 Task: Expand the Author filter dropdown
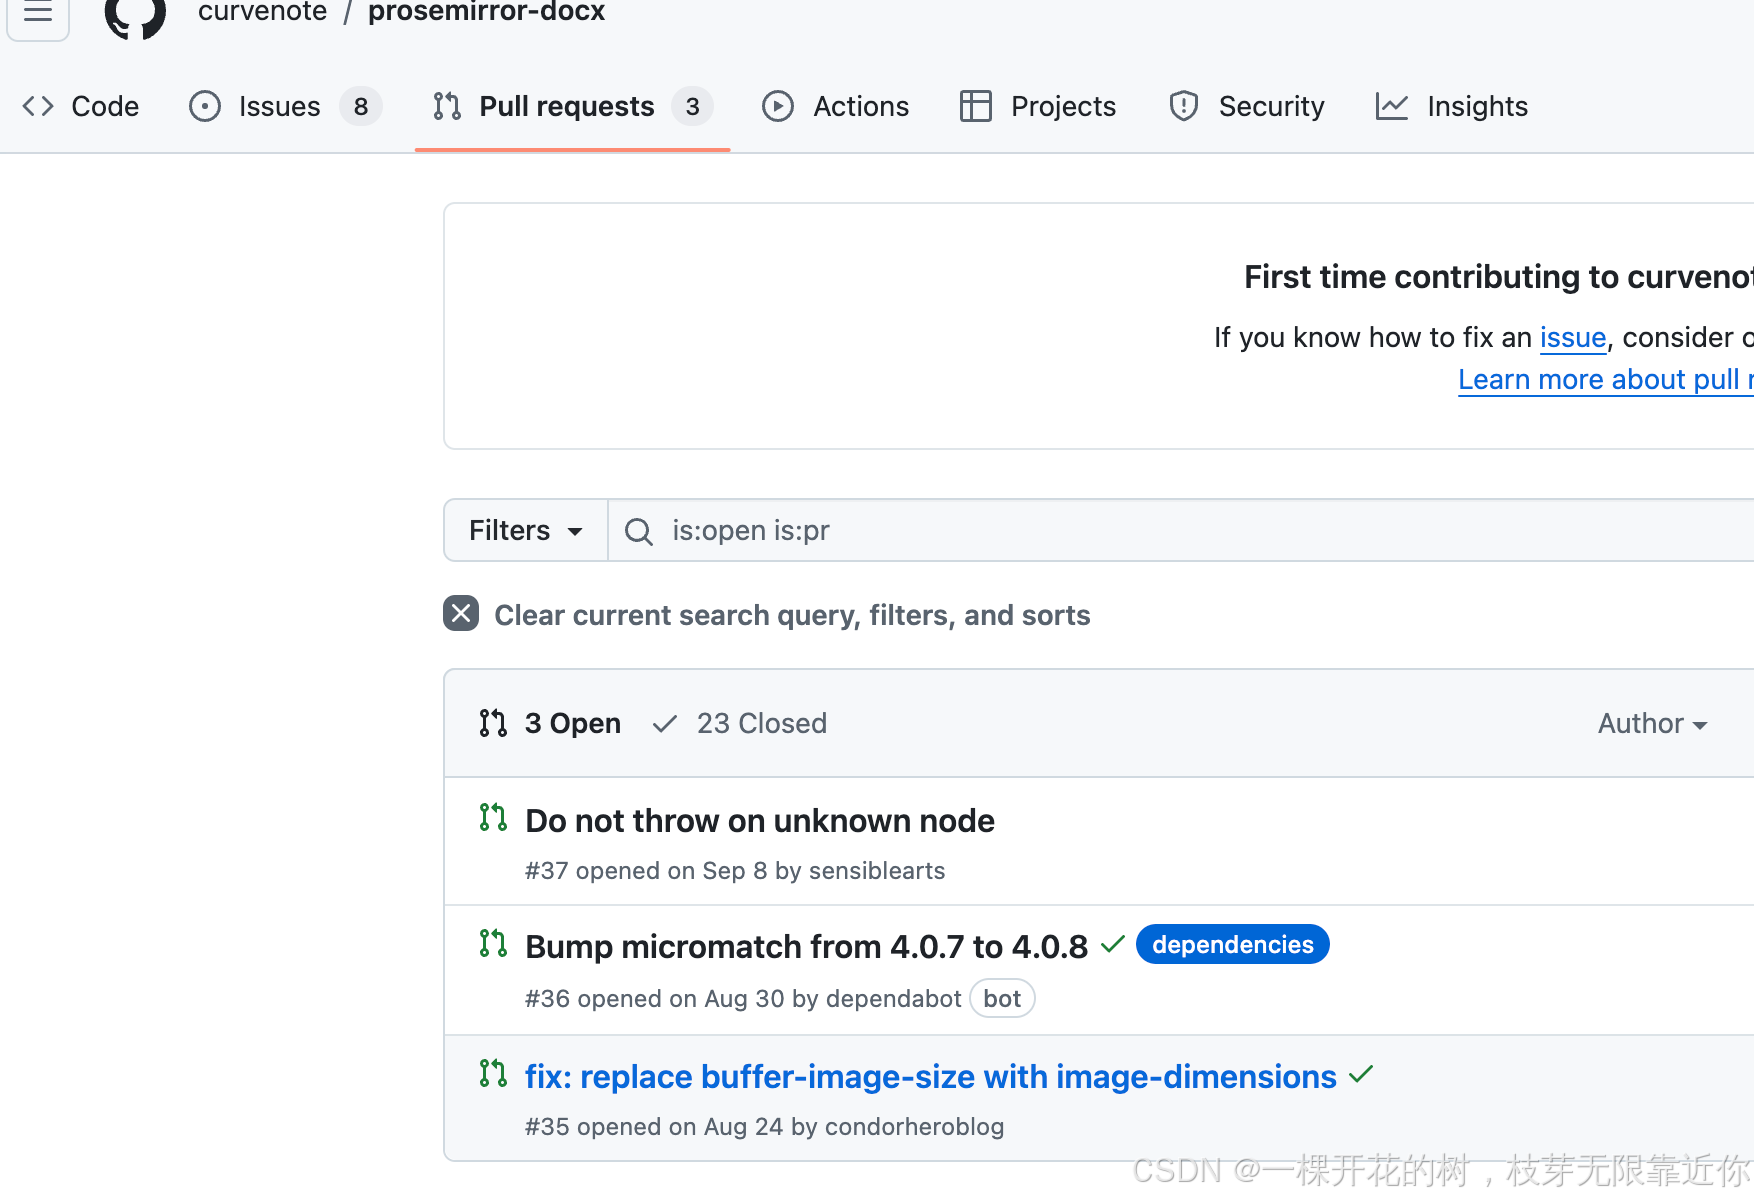1652,723
